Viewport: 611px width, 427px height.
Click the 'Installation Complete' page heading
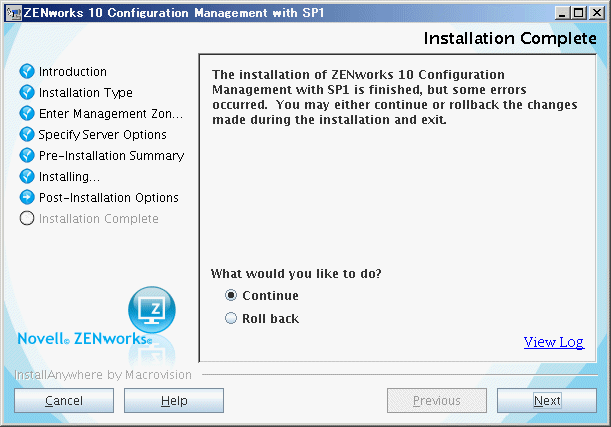510,38
